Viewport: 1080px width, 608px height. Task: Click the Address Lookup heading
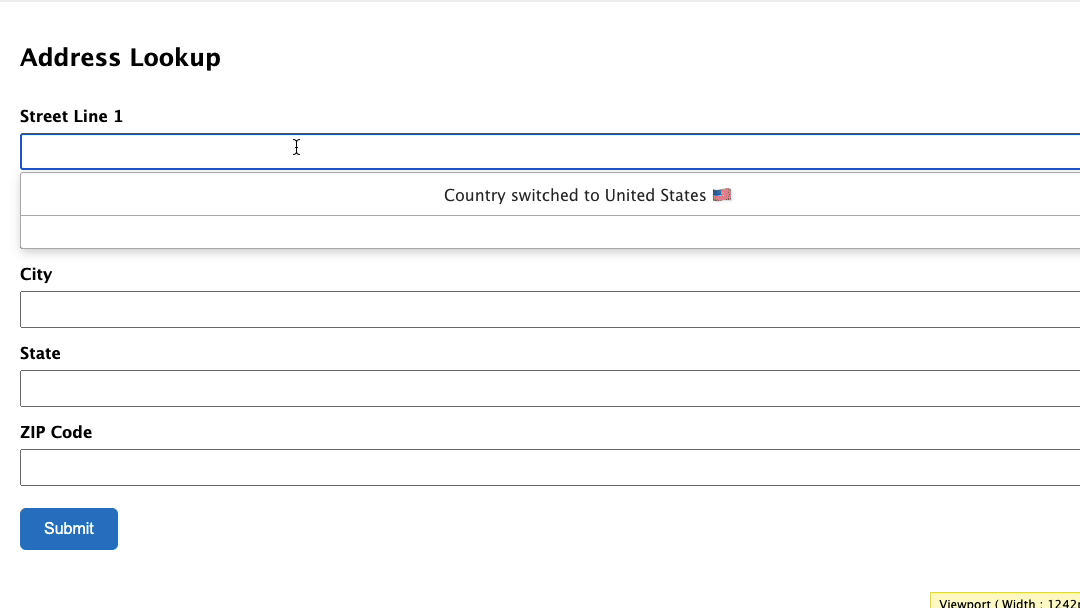(x=120, y=57)
